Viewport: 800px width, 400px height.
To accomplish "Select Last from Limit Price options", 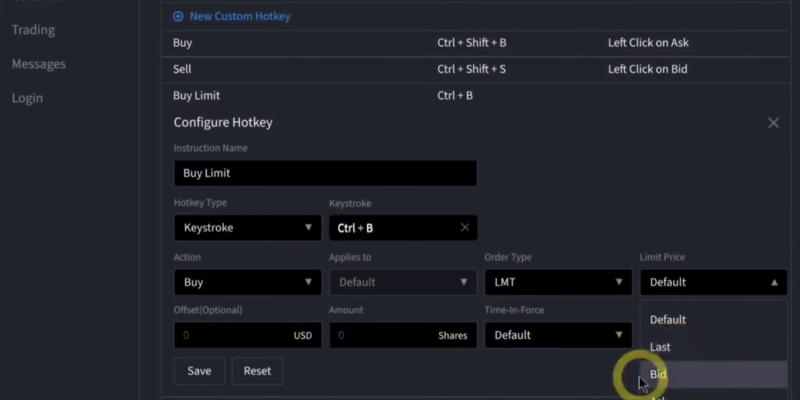I will tap(700, 347).
